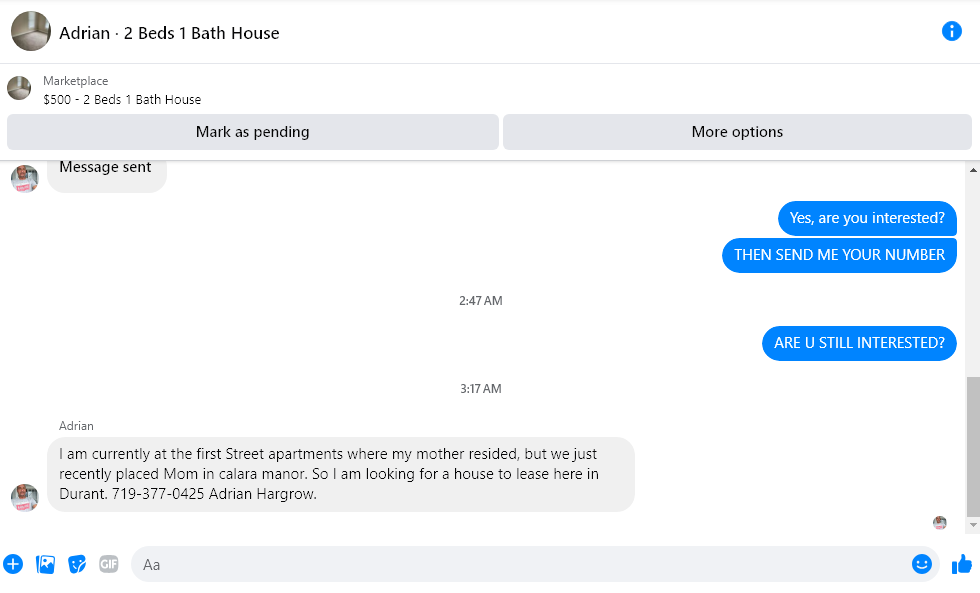Screen dimensions: 980x593
Task: Click the chat scrollbar thumb
Action: (973, 446)
